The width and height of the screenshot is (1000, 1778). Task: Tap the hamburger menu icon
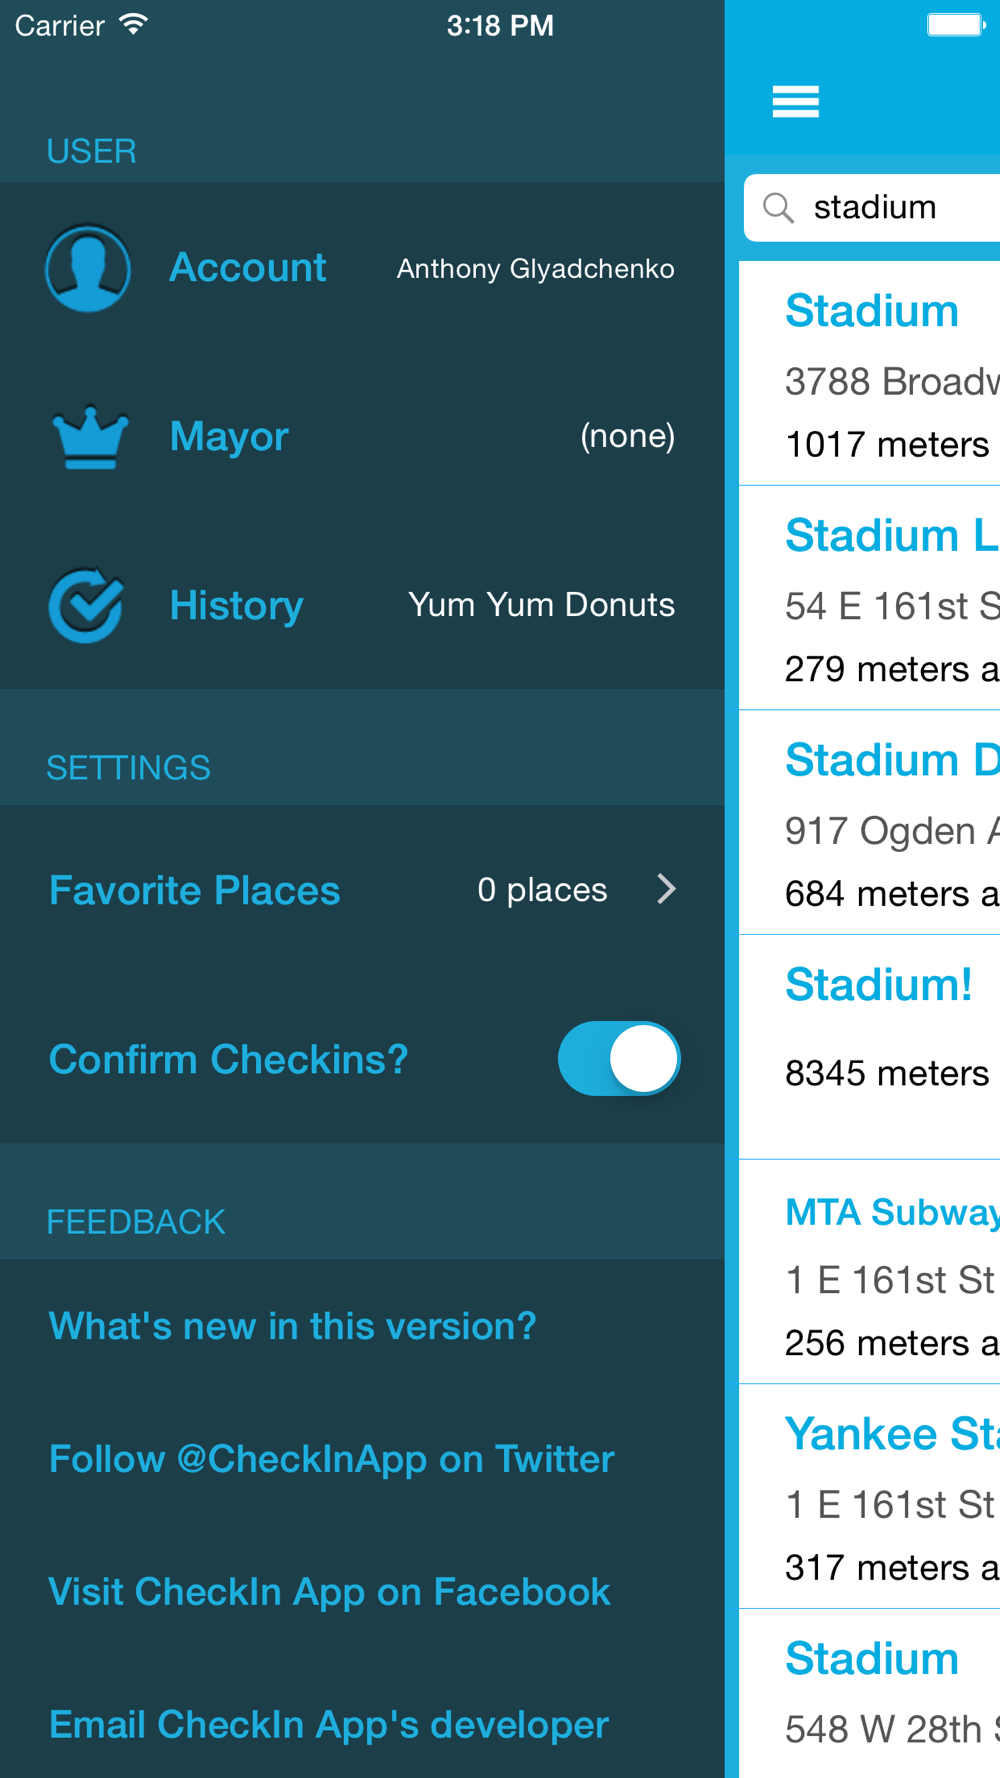(x=795, y=101)
